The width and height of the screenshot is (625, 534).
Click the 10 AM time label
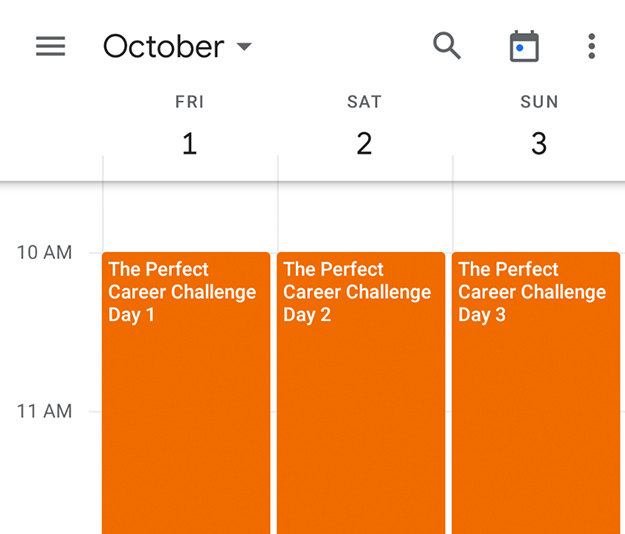point(44,253)
